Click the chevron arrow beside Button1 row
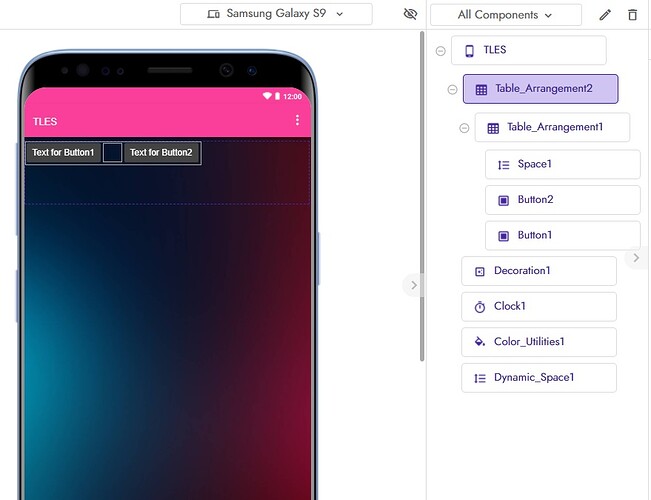 [x=636, y=258]
